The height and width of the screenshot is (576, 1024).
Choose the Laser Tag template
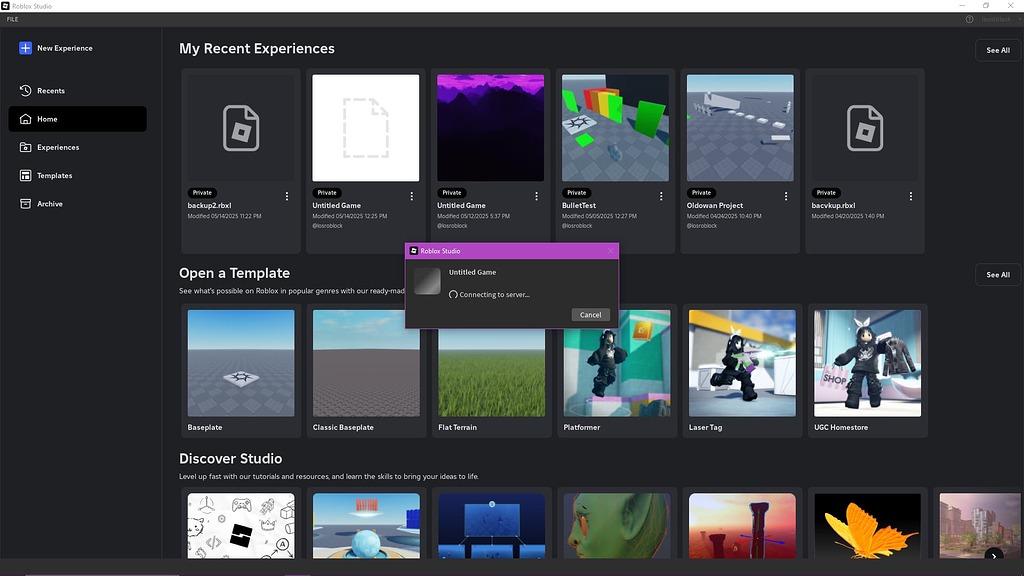(x=743, y=370)
